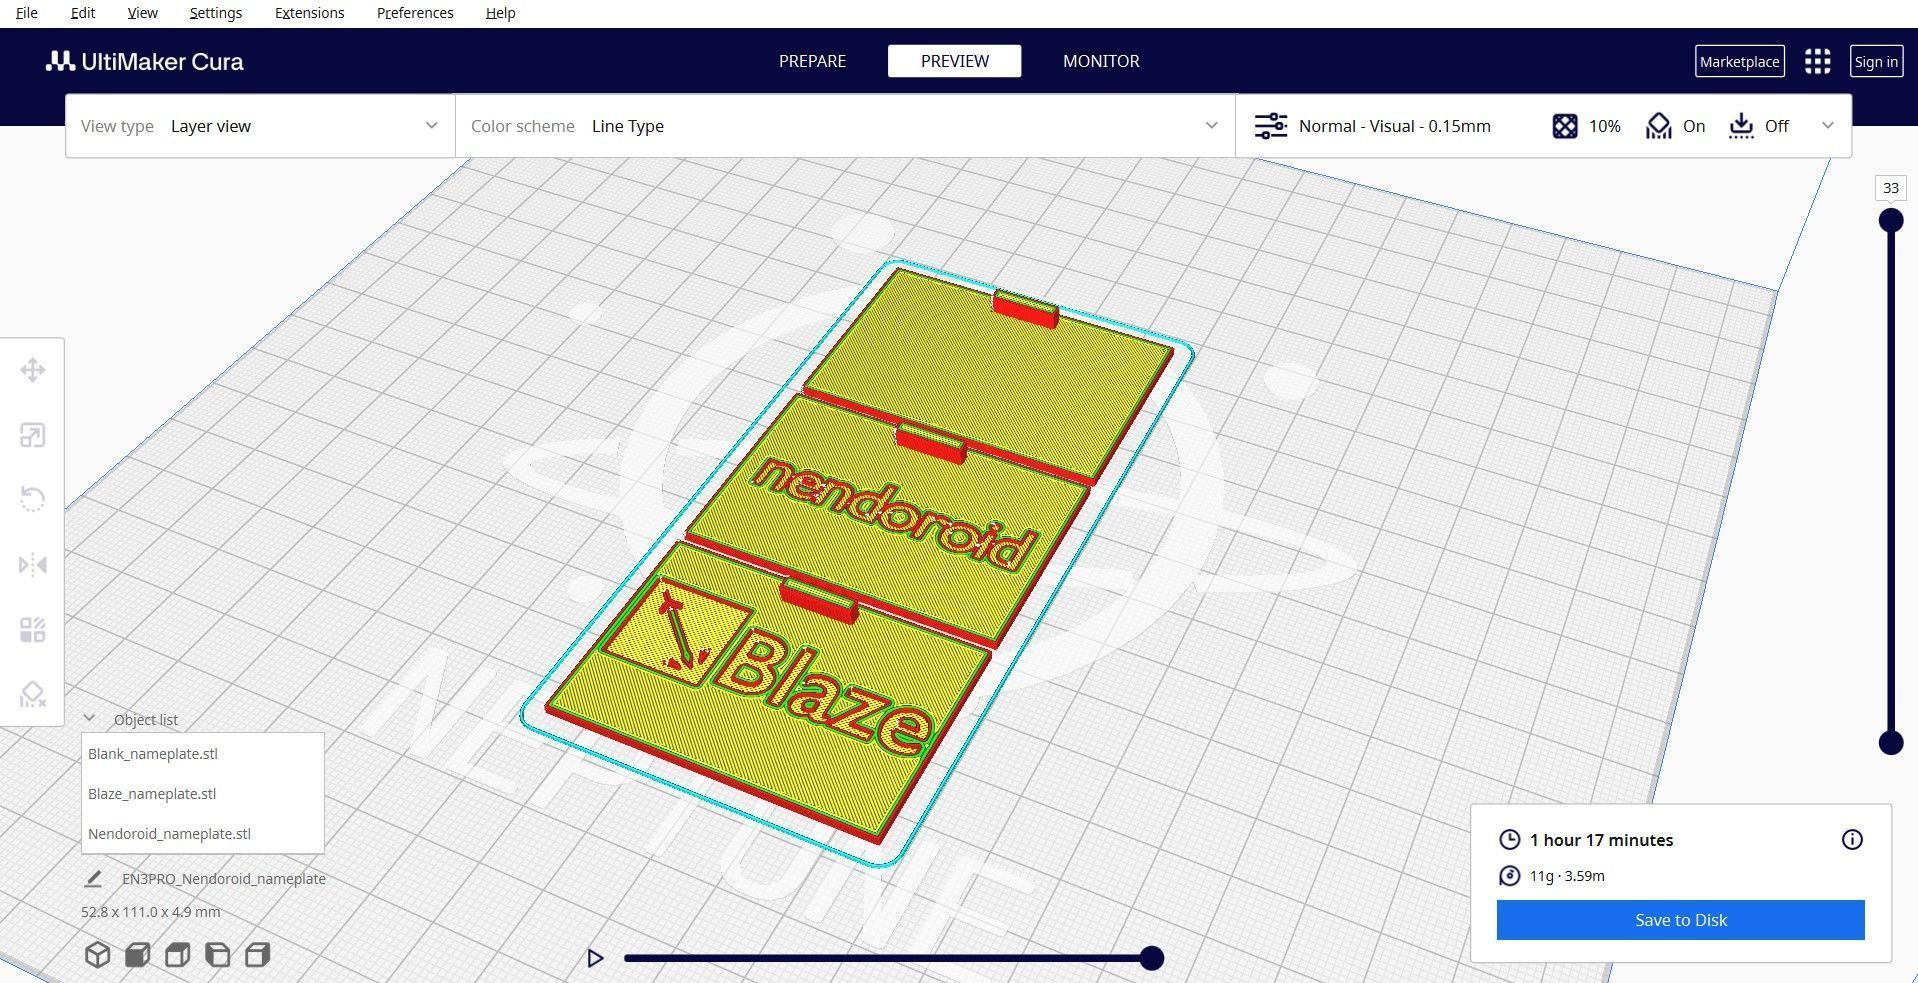The width and height of the screenshot is (1918, 983).
Task: Select the Scale tool in the left toolbar
Action: point(32,435)
